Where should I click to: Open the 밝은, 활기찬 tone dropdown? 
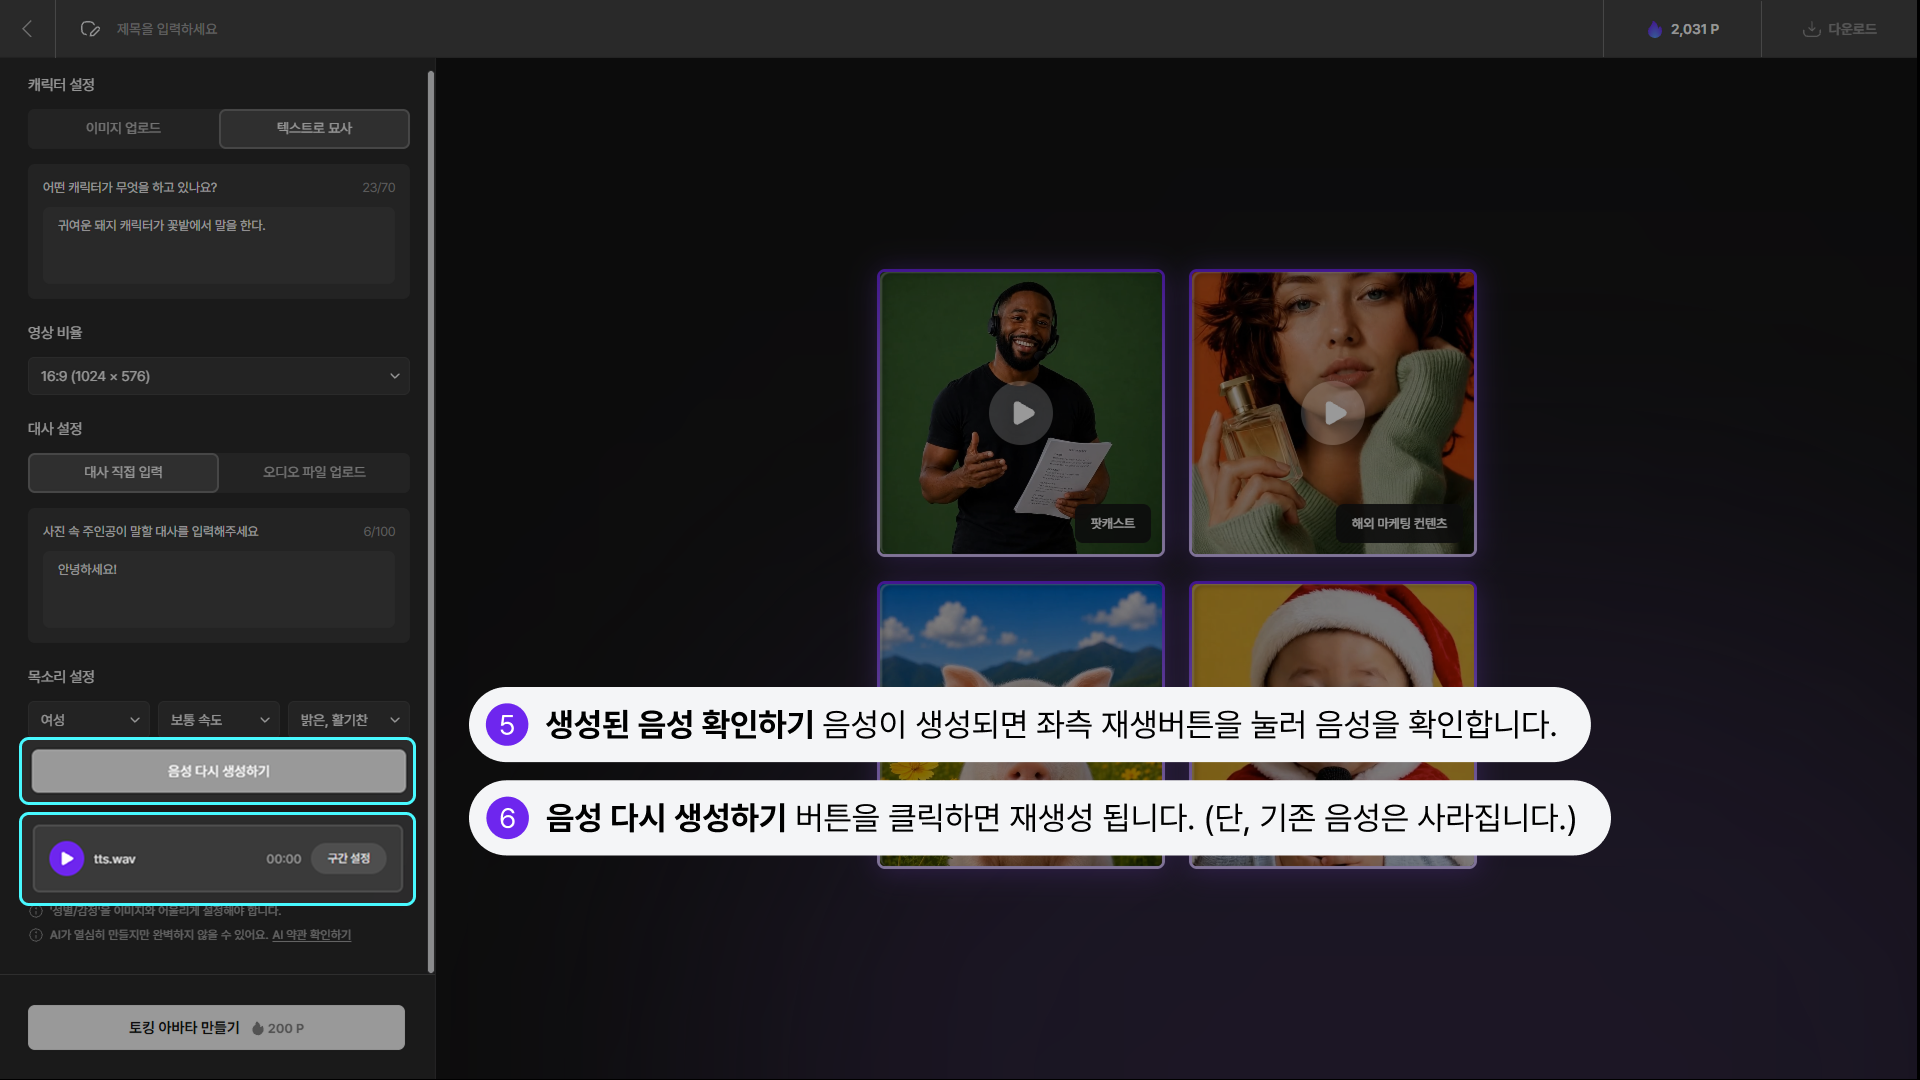coord(349,720)
